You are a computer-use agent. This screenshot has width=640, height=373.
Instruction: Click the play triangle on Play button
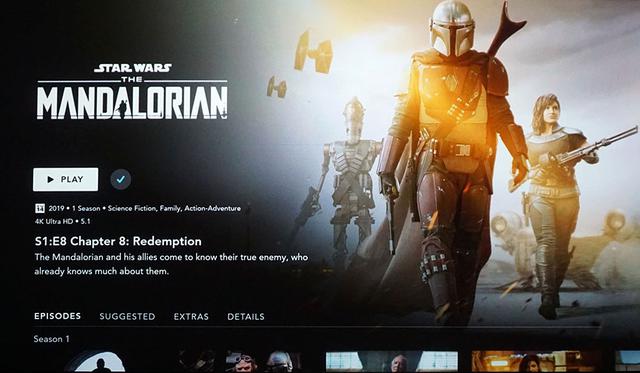click(51, 179)
